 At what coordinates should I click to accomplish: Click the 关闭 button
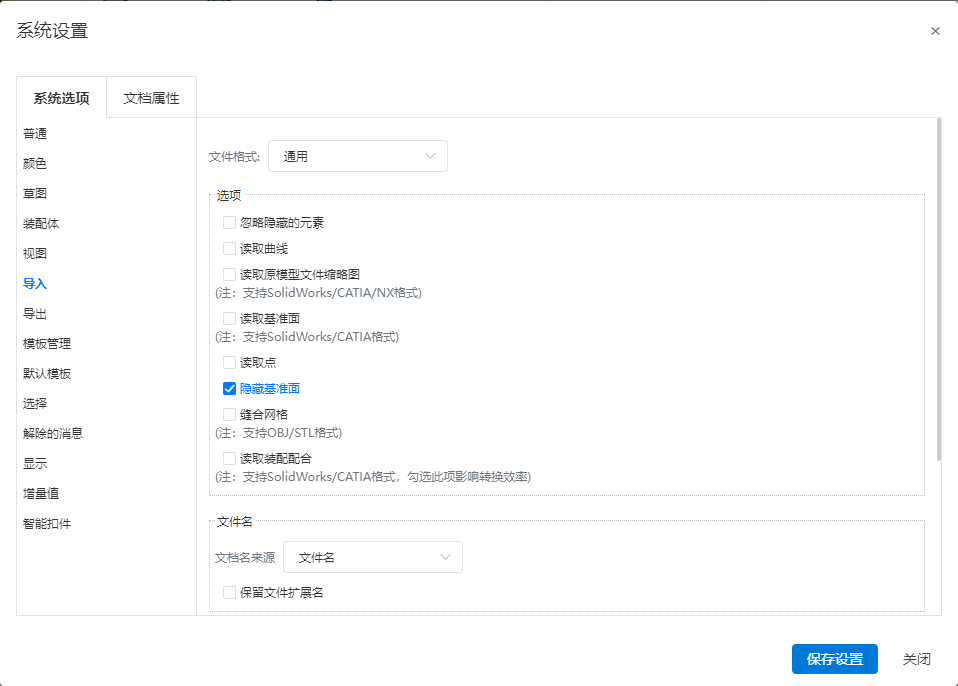916,659
